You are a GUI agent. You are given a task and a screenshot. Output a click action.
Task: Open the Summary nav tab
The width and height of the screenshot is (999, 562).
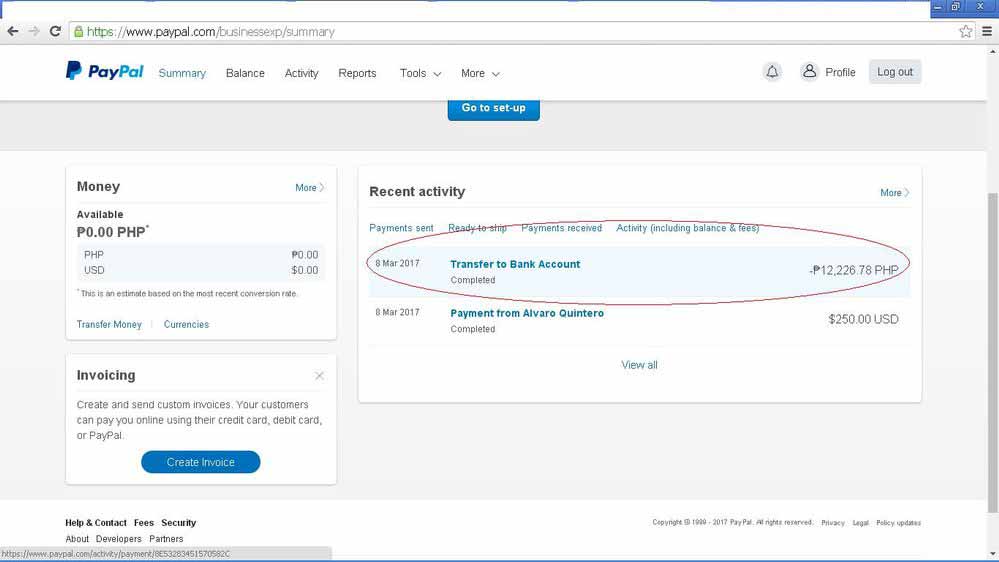[x=182, y=73]
